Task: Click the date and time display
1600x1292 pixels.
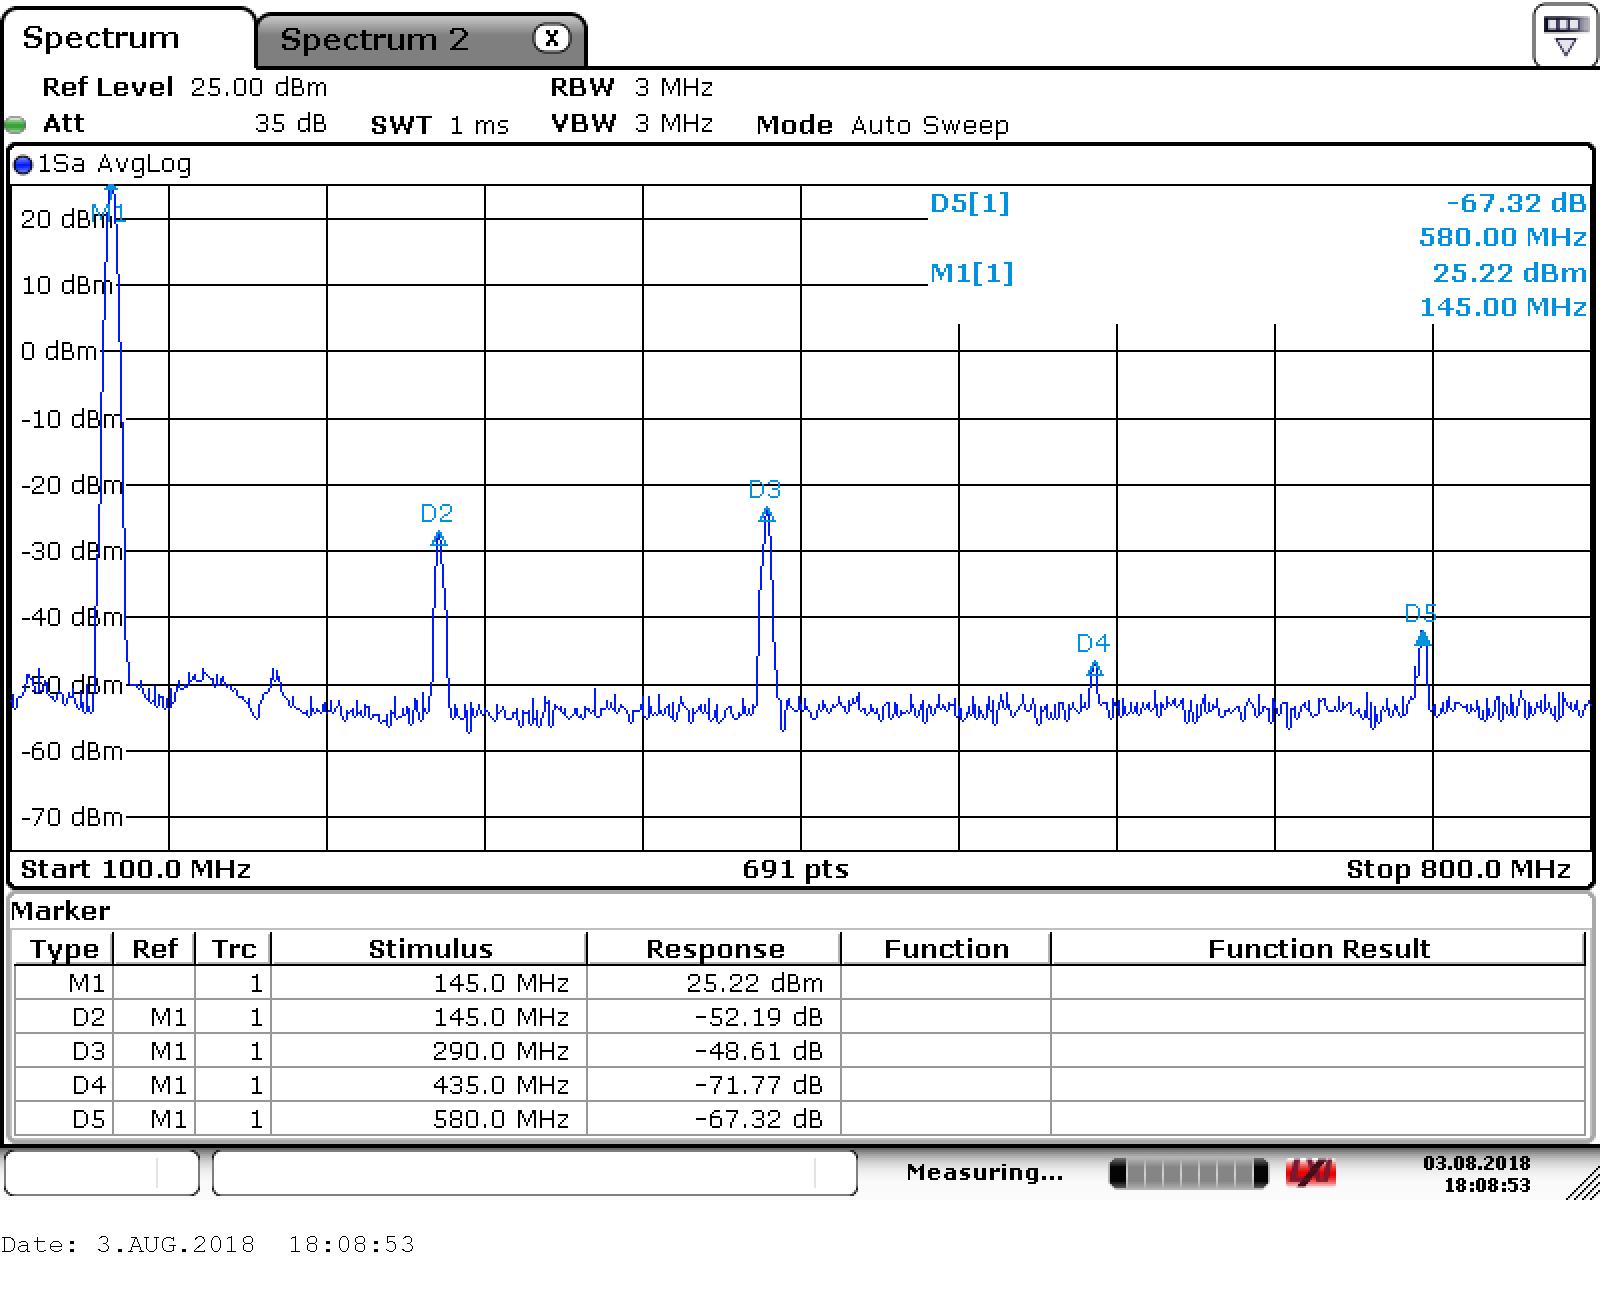Action: pyautogui.click(x=1477, y=1174)
